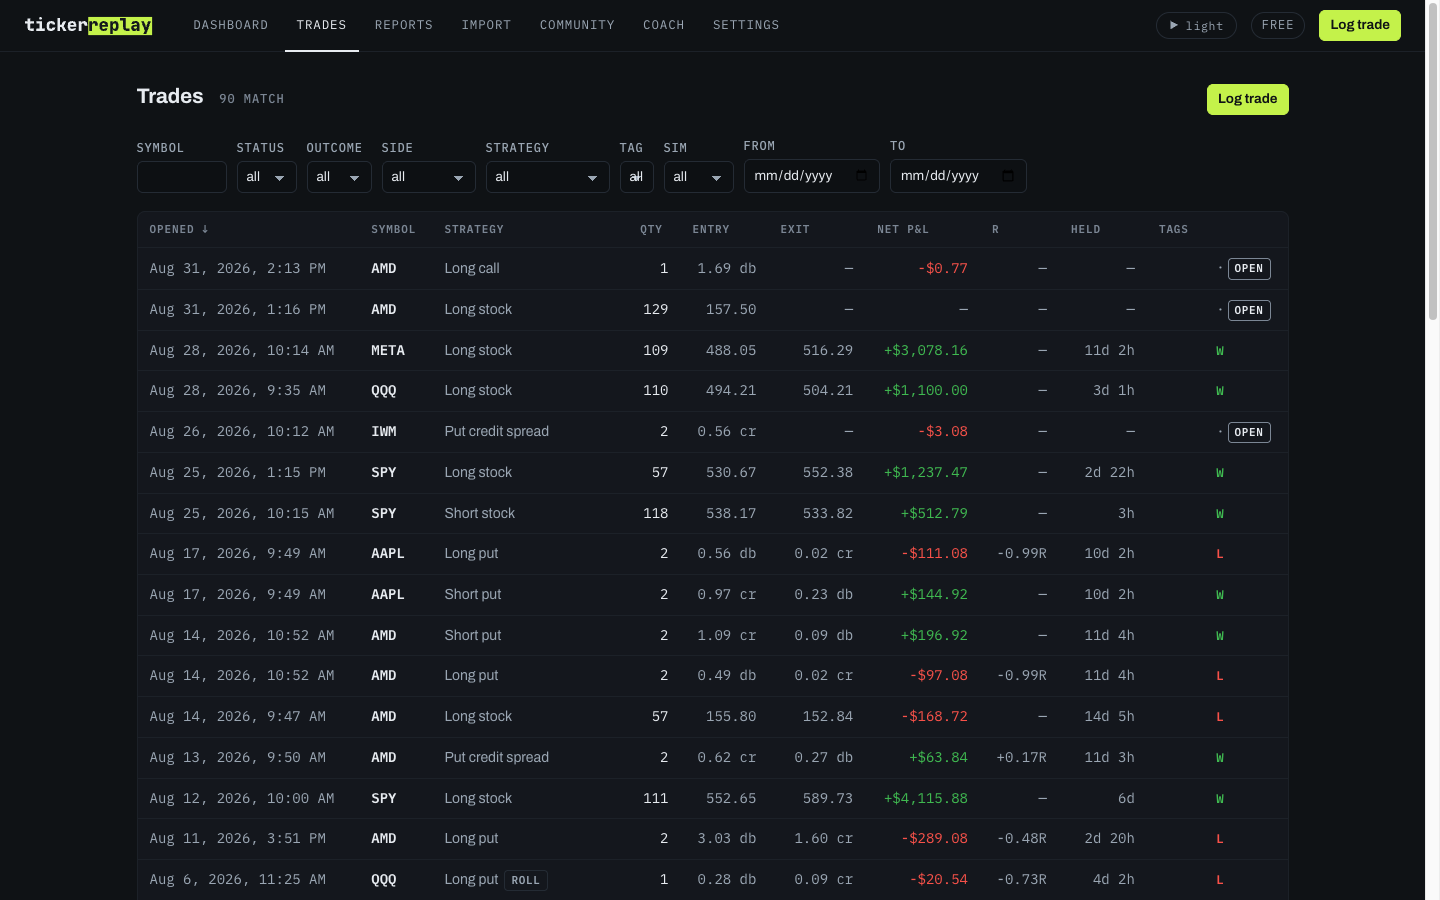1440x900 pixels.
Task: Select the +$1,100.00 P&L value
Action: click(x=925, y=391)
